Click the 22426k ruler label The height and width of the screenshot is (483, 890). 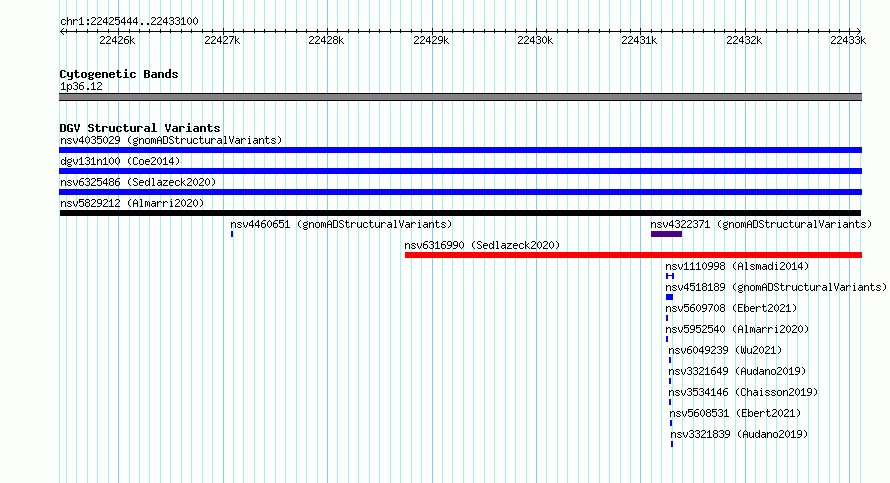pos(117,40)
